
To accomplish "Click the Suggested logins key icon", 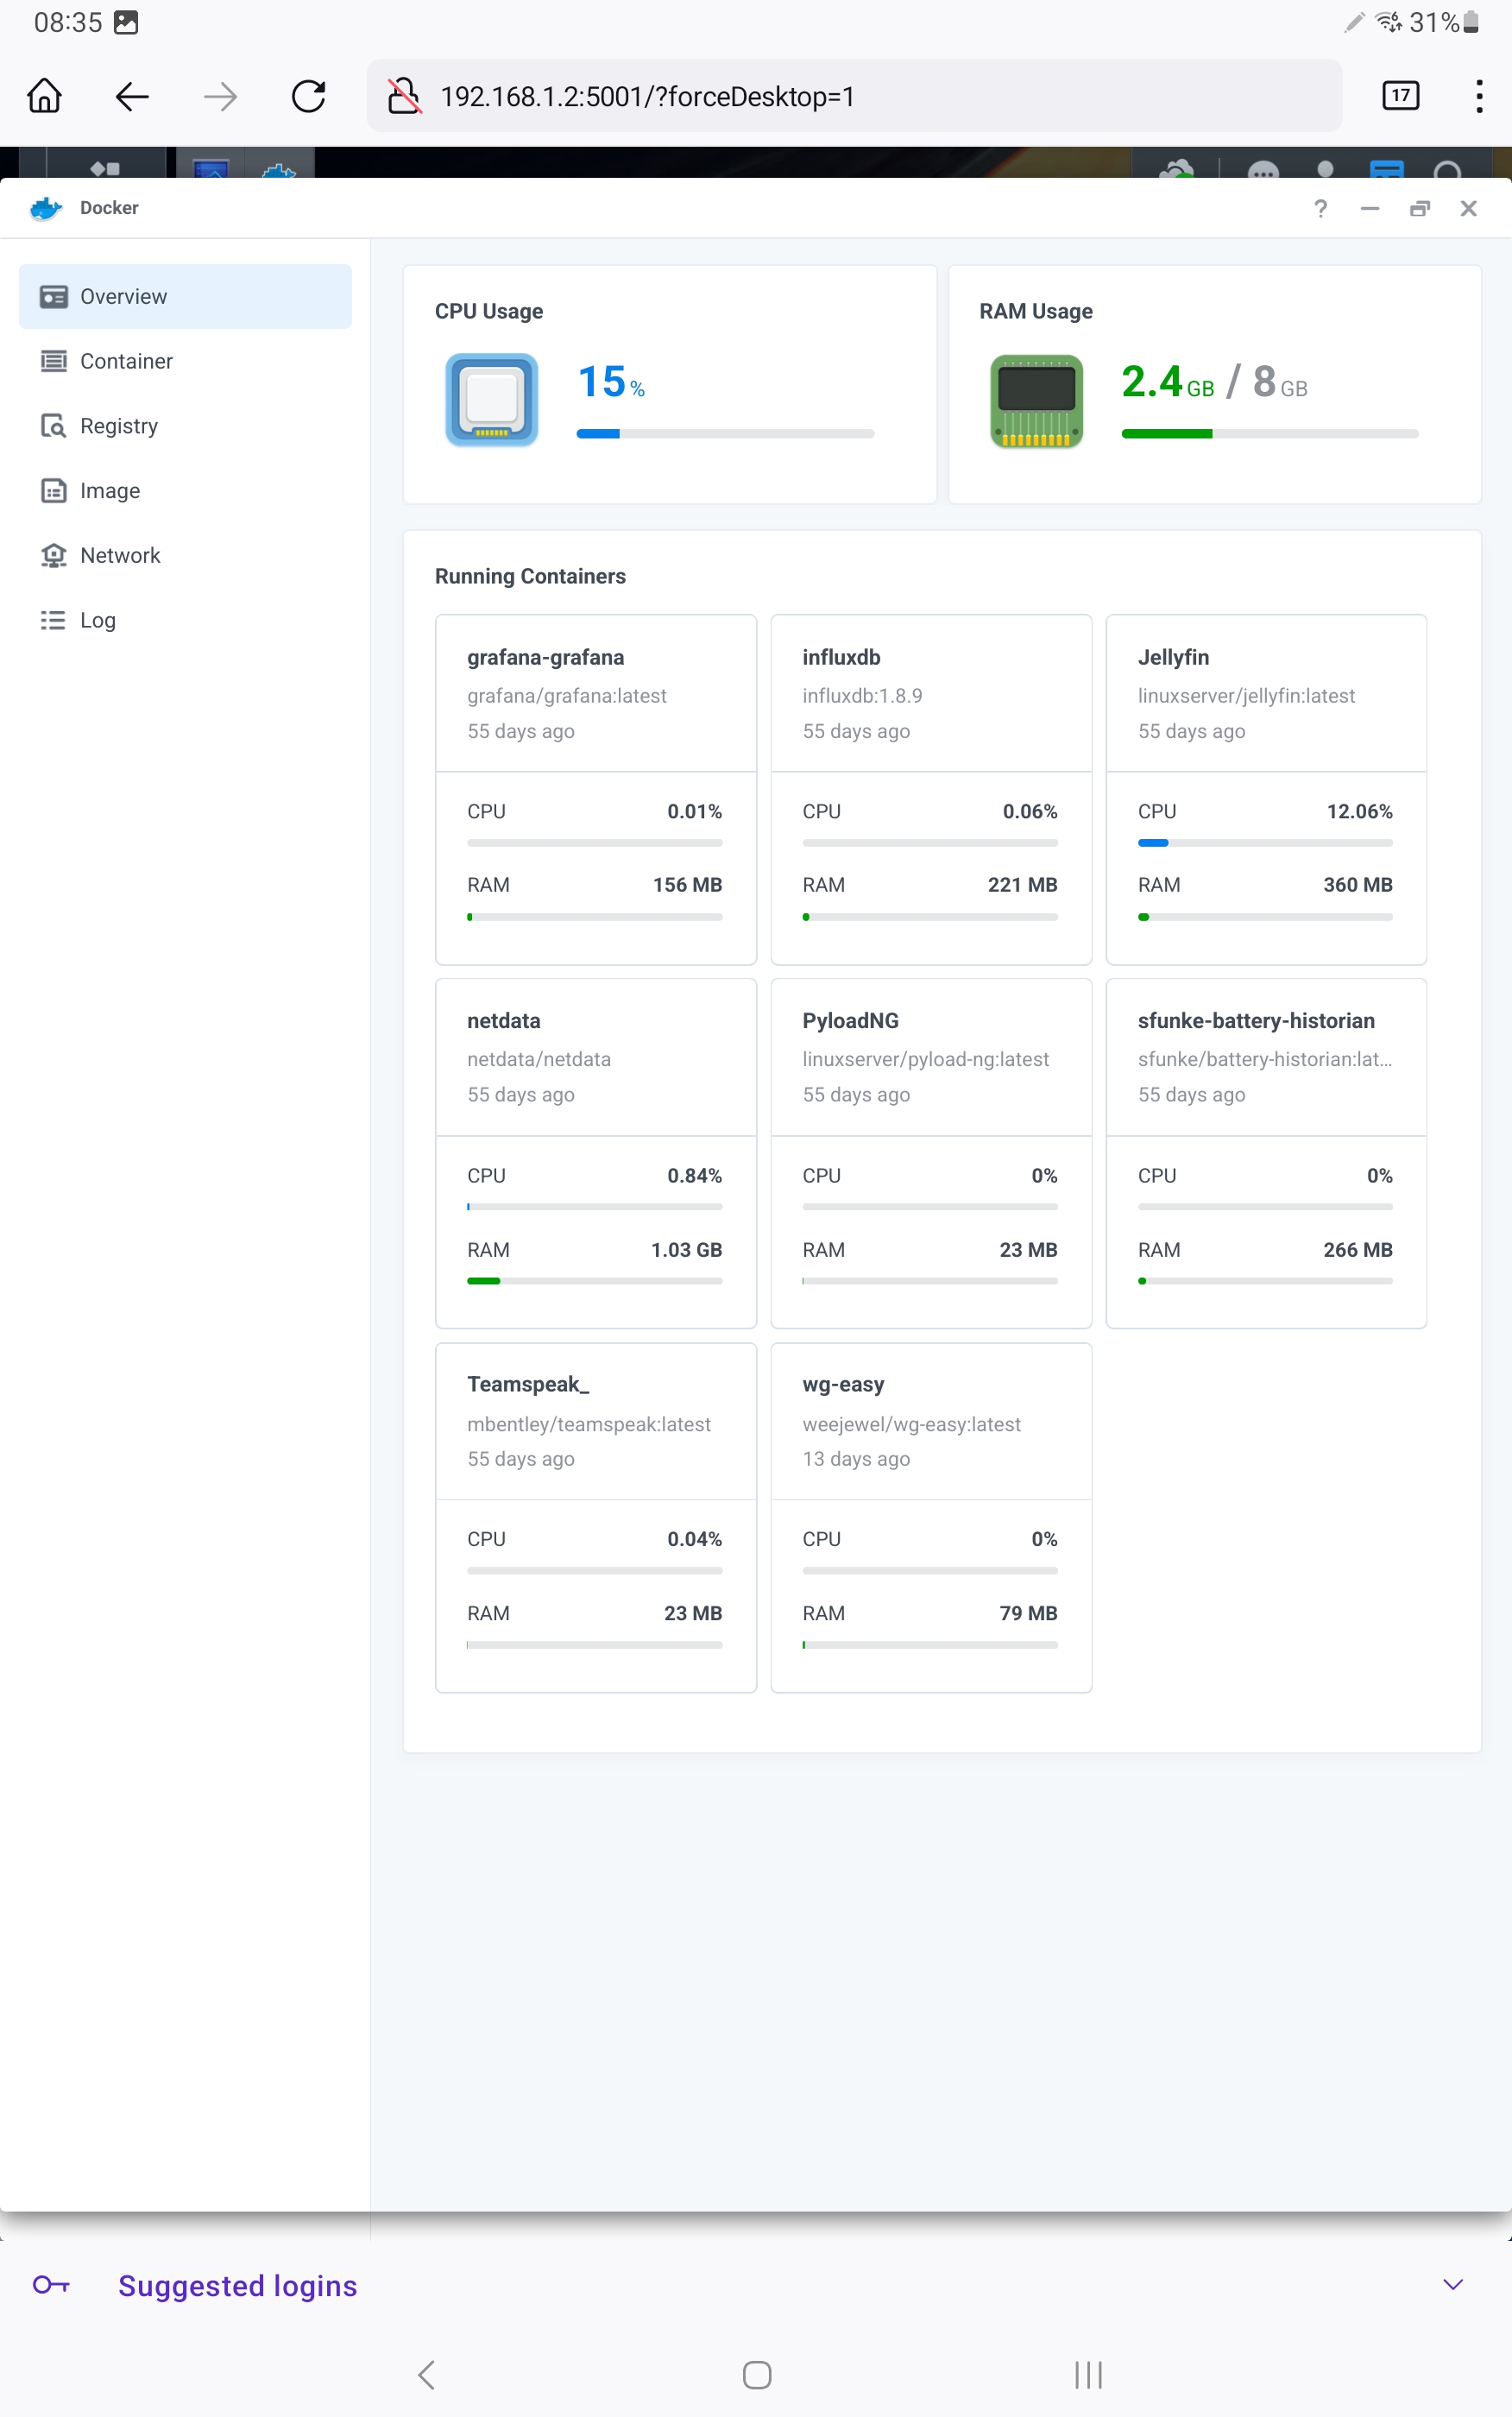I will pos(51,2285).
